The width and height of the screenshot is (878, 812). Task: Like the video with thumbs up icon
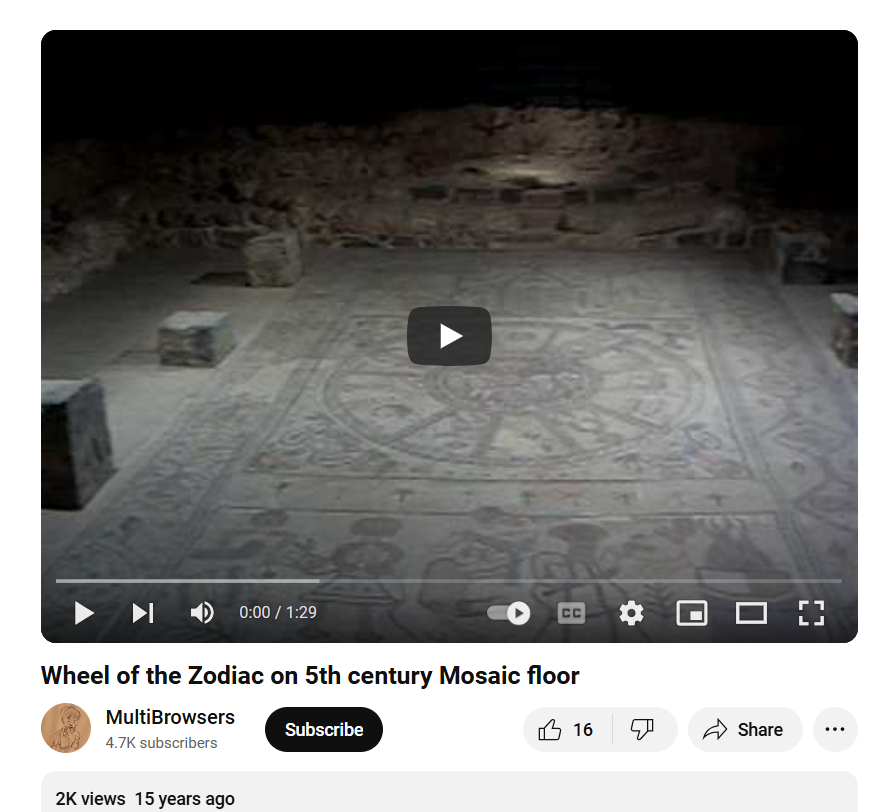click(567, 729)
